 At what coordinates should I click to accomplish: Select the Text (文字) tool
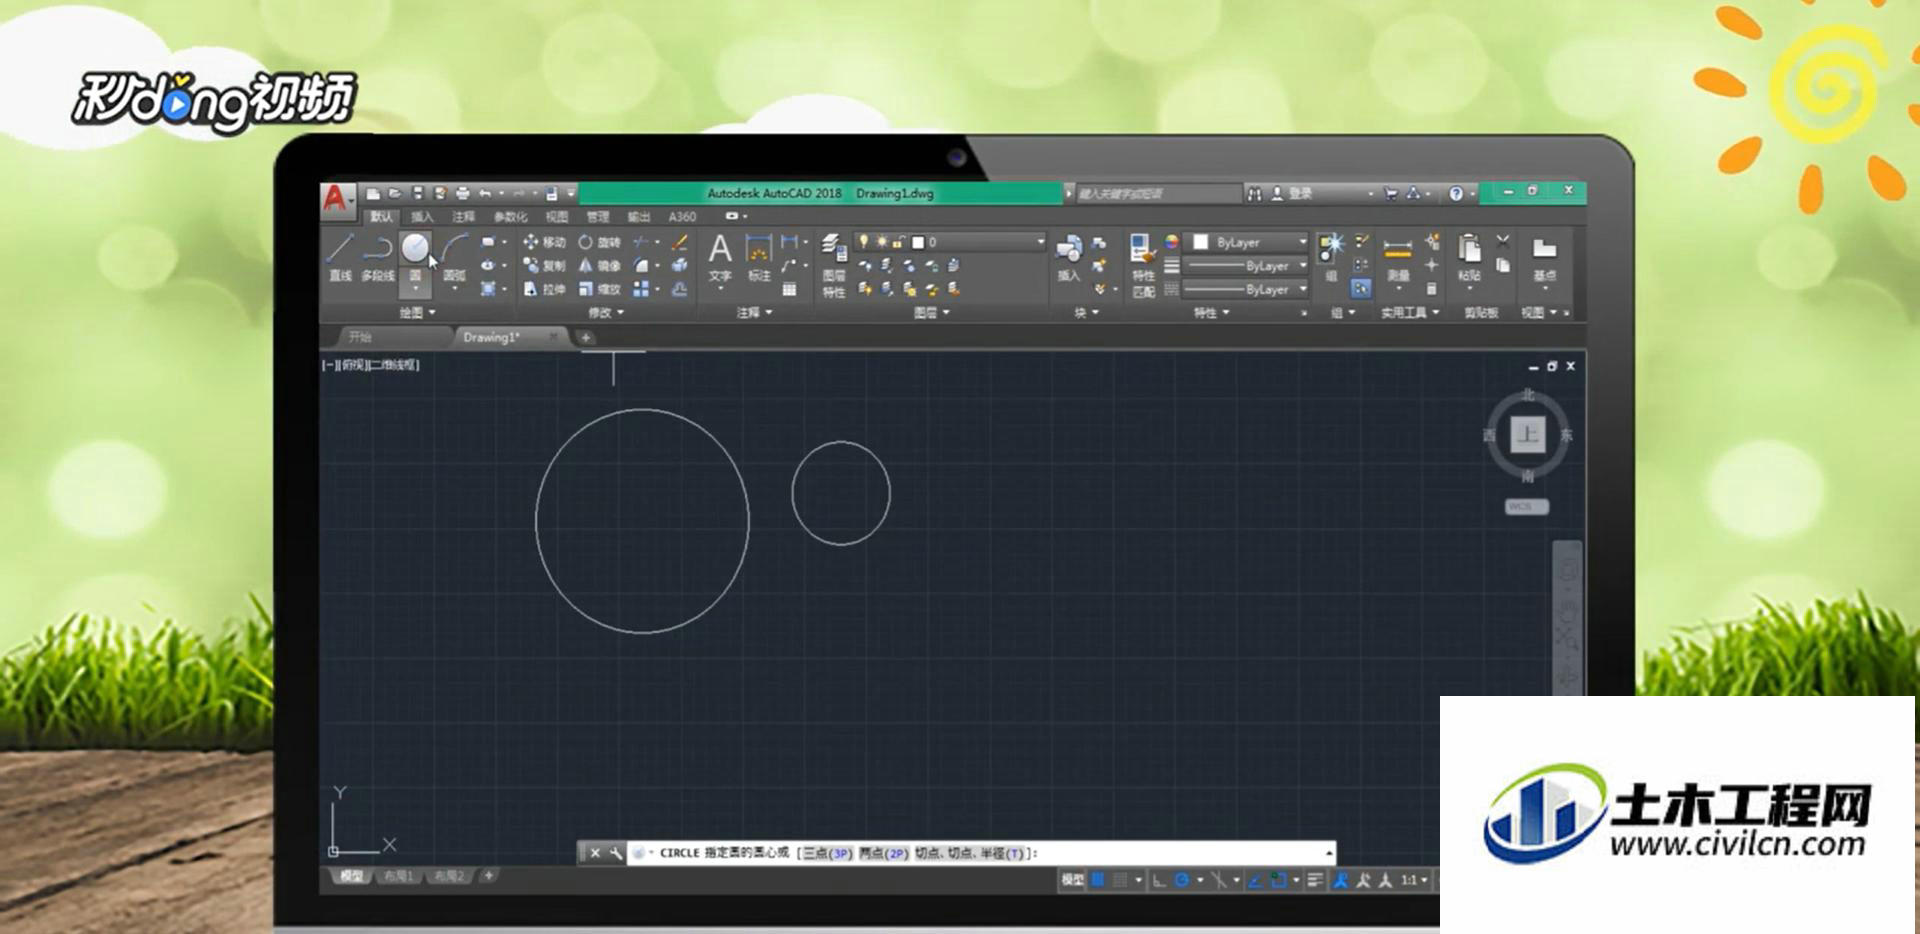coord(720,257)
